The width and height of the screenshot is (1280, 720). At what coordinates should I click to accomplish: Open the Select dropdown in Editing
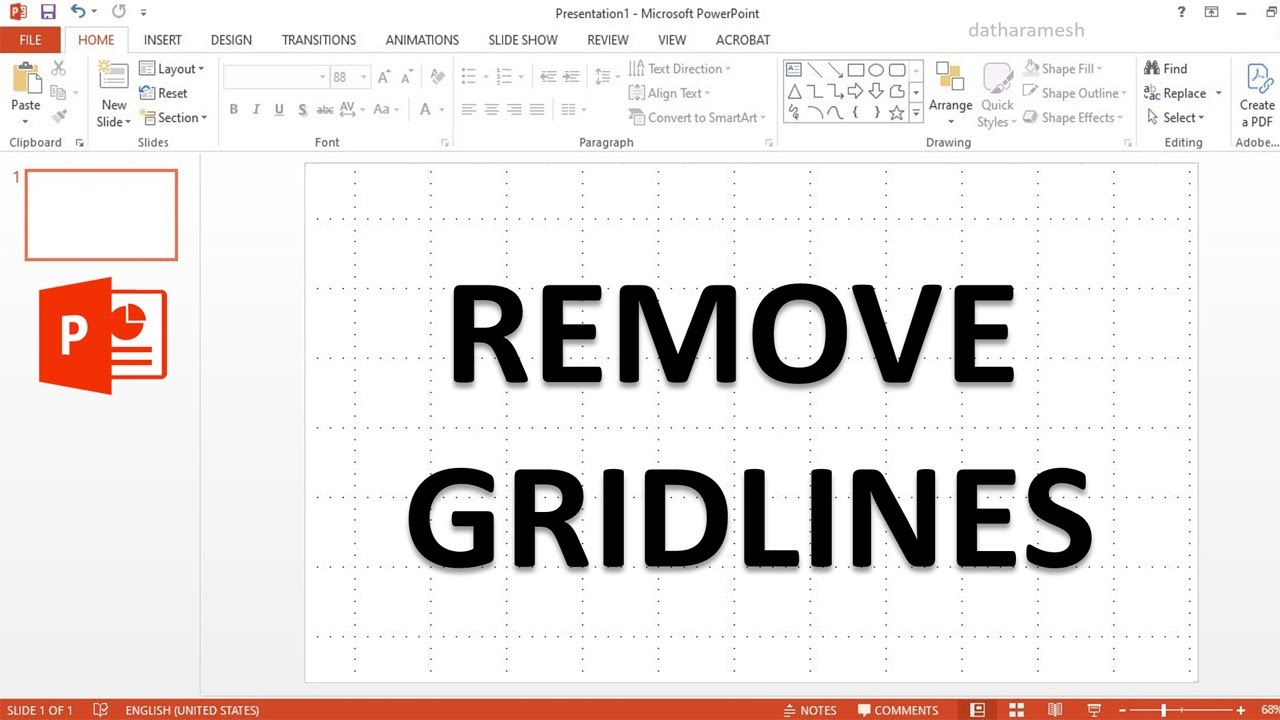1176,117
